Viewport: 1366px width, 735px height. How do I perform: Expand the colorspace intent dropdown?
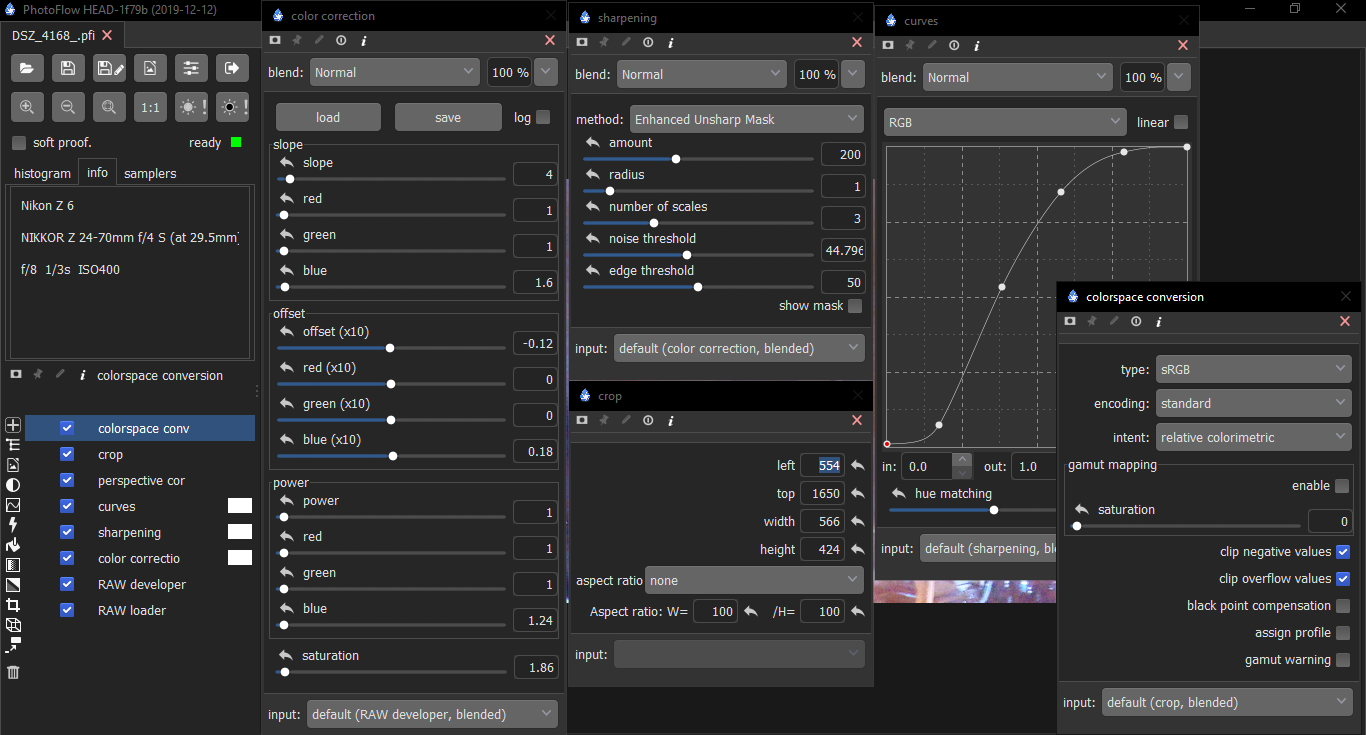(x=1253, y=437)
